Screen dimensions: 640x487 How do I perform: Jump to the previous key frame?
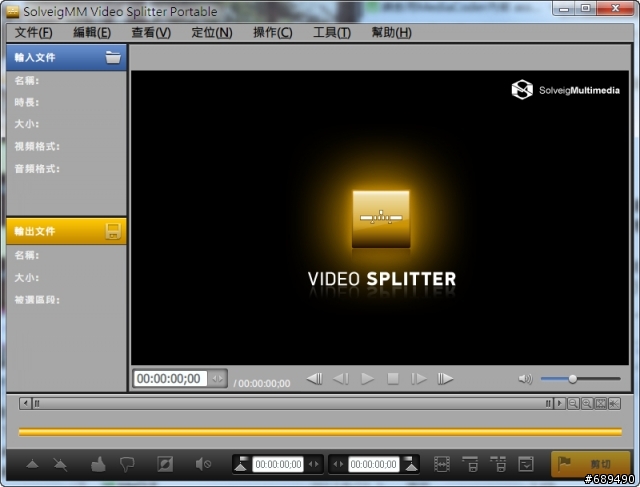coord(314,379)
